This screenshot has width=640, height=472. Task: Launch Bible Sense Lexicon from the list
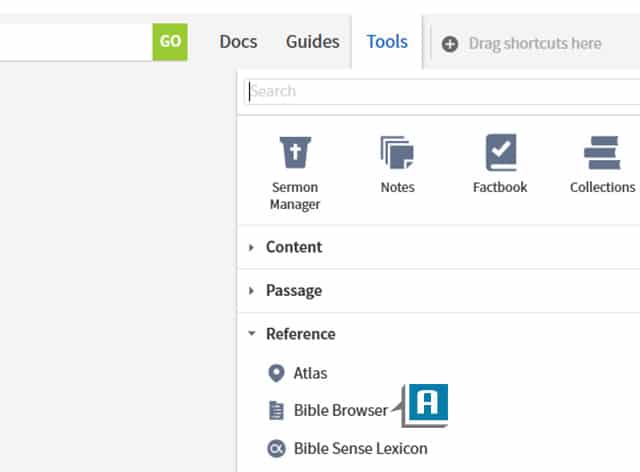click(x=360, y=448)
